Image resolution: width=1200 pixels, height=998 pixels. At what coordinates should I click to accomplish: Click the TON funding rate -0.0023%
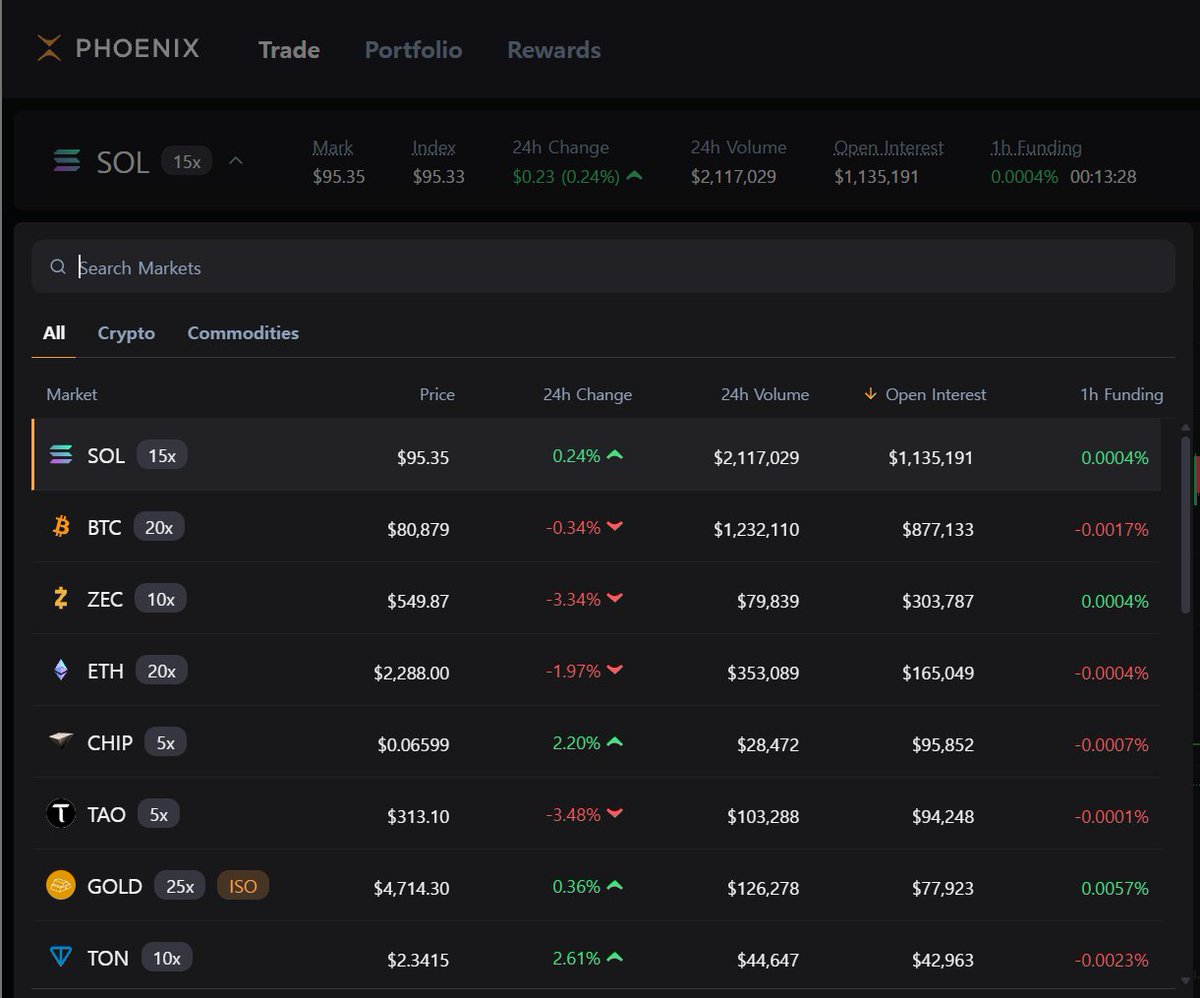[x=1112, y=960]
